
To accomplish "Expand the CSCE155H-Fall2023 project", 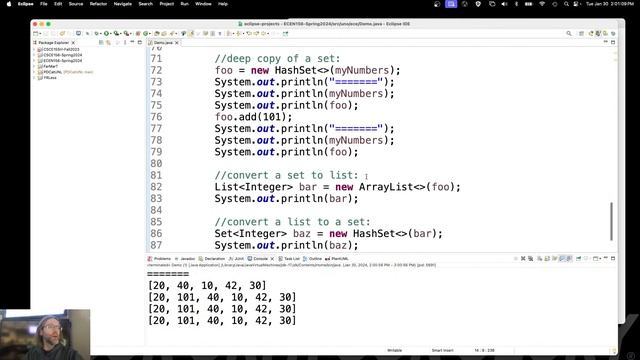I will click(34, 49).
